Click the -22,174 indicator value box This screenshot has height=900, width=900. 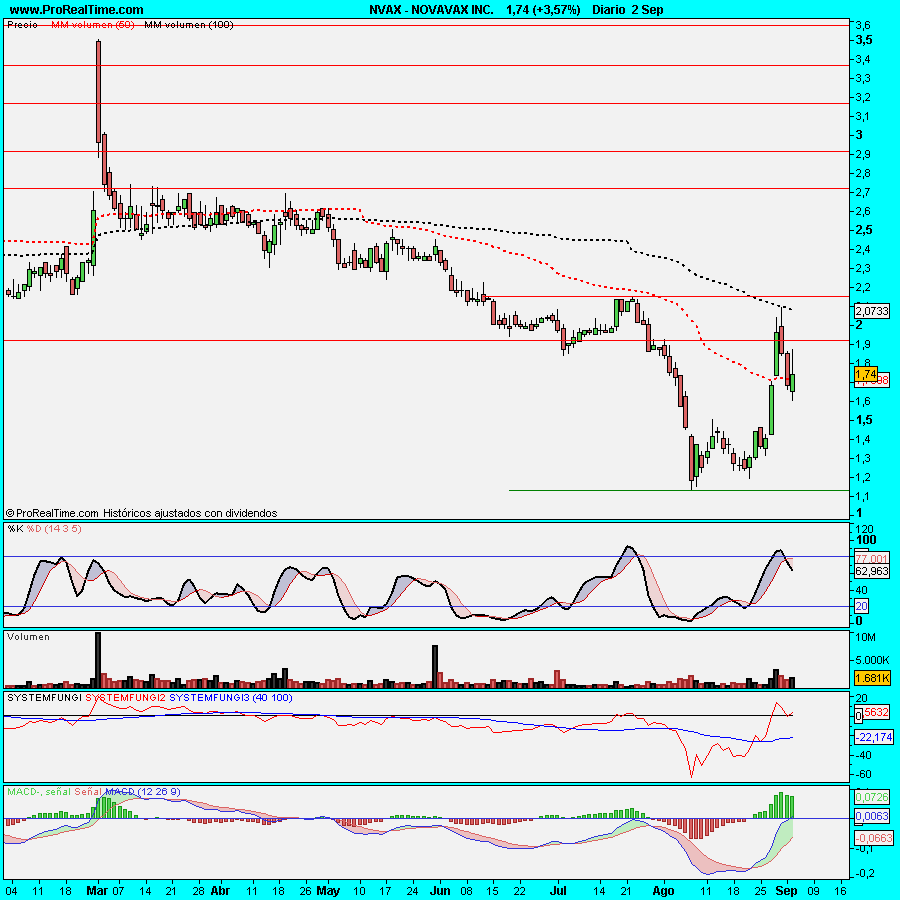click(x=874, y=737)
